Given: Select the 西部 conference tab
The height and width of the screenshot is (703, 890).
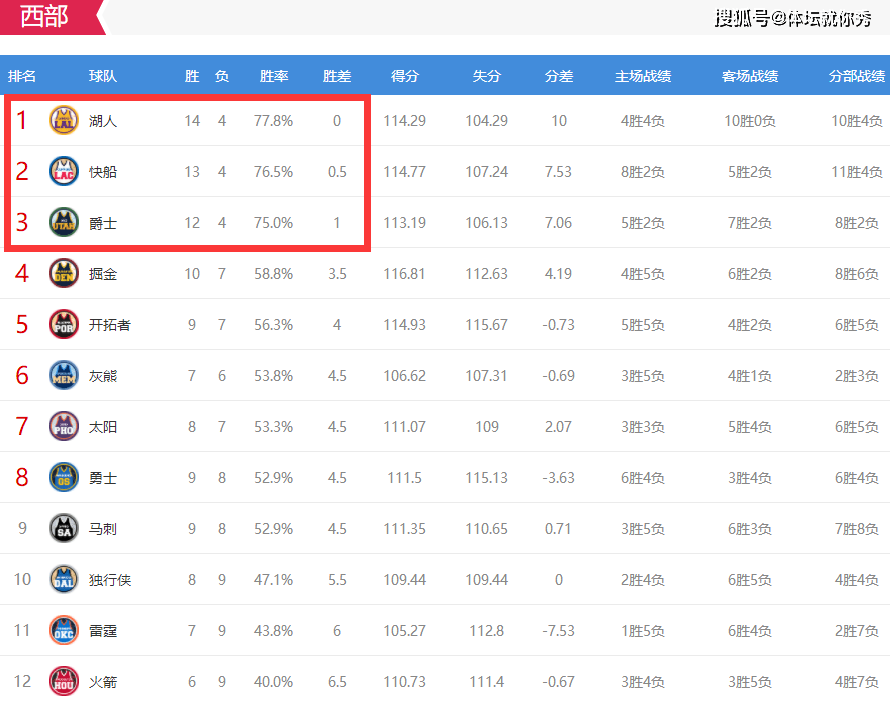Looking at the screenshot, I should click(x=52, y=17).
